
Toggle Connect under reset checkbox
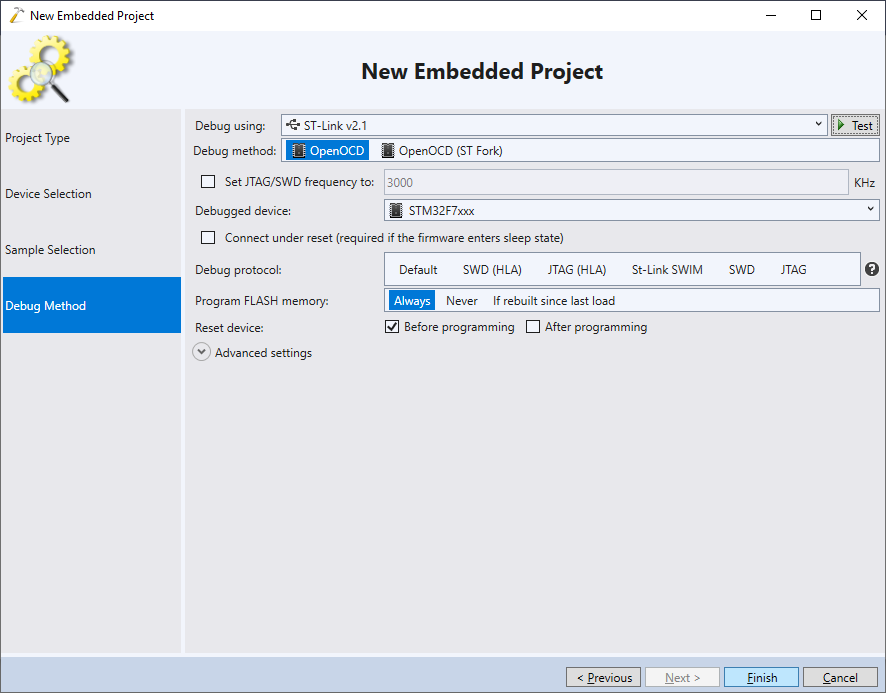pyautogui.click(x=208, y=237)
